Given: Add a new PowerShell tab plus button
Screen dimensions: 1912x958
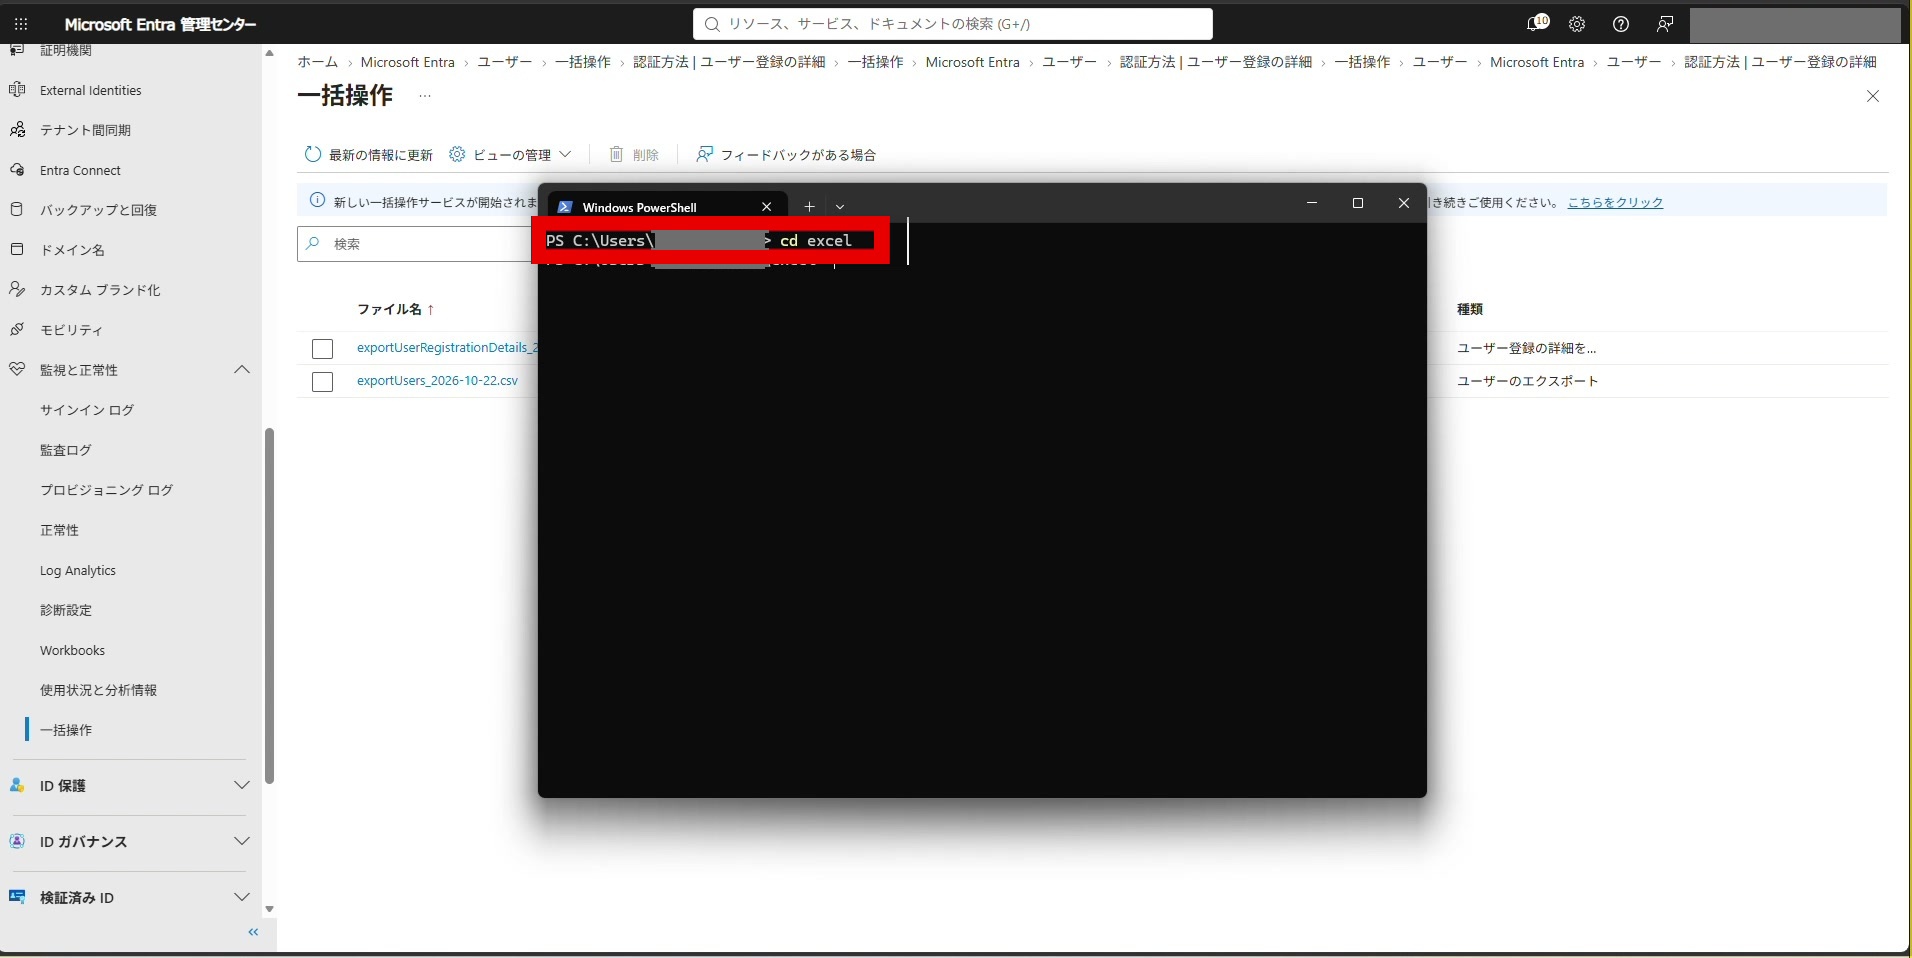Looking at the screenshot, I should pyautogui.click(x=809, y=207).
